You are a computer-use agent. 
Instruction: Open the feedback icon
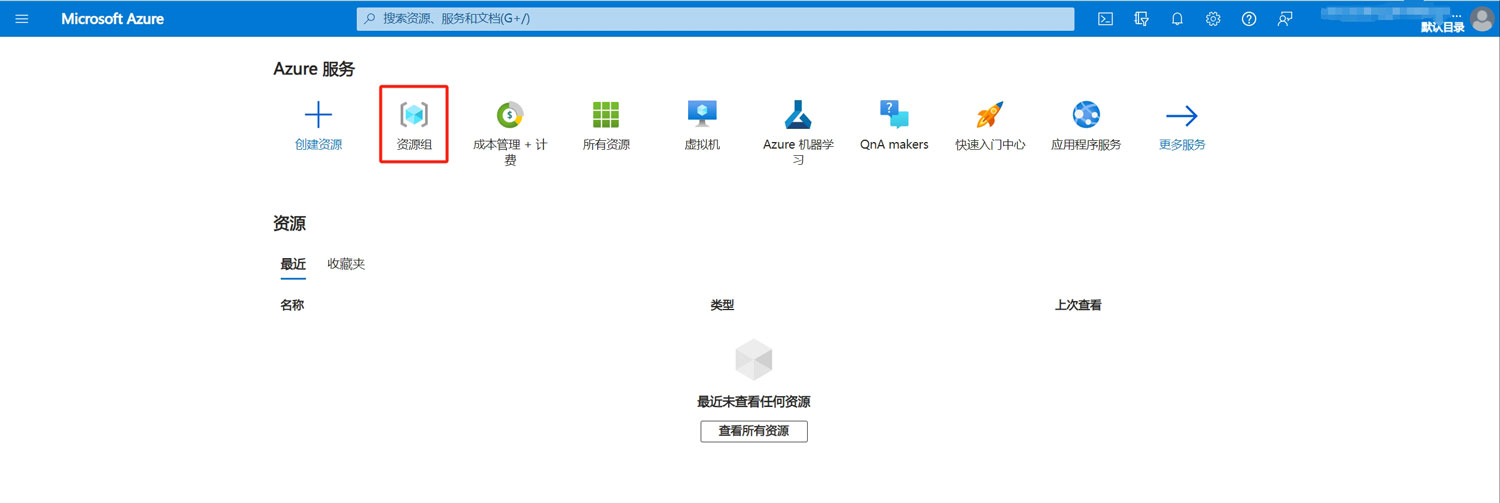[1285, 19]
